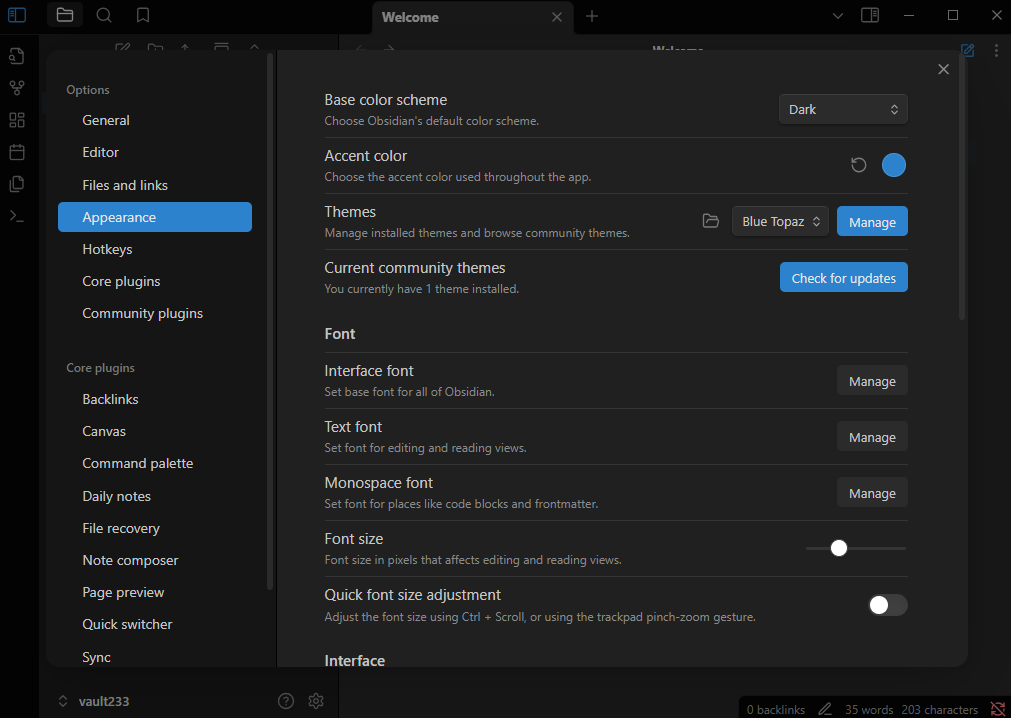The image size is (1011, 718).
Task: Open Sync plugin settings
Action: pyautogui.click(x=155, y=657)
